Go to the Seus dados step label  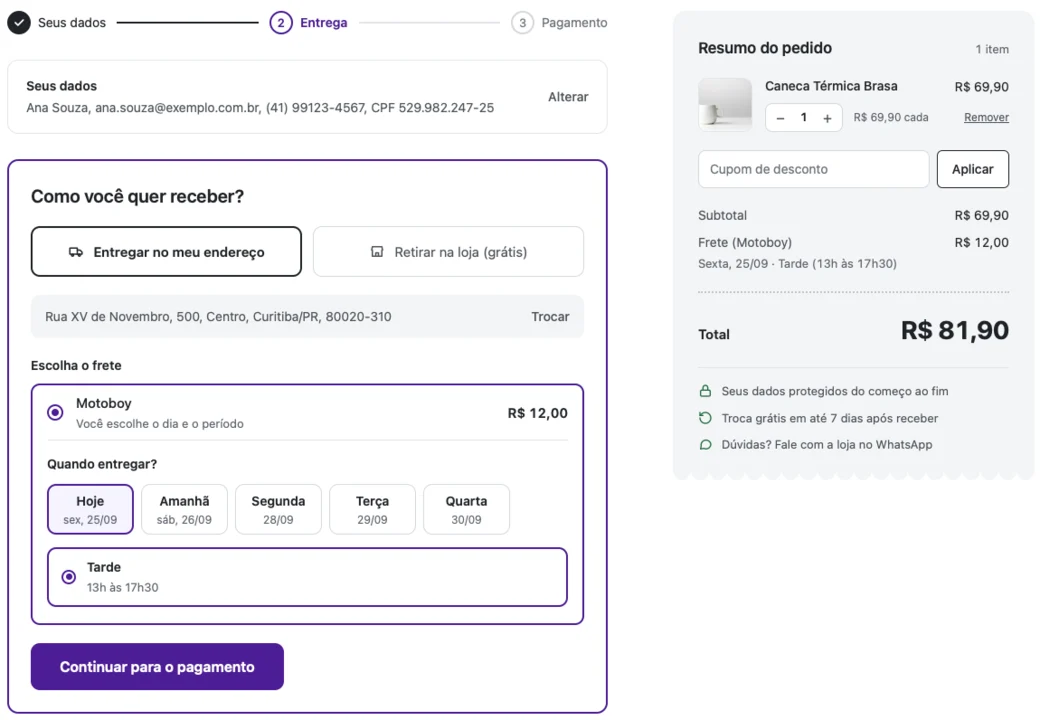[x=72, y=23]
